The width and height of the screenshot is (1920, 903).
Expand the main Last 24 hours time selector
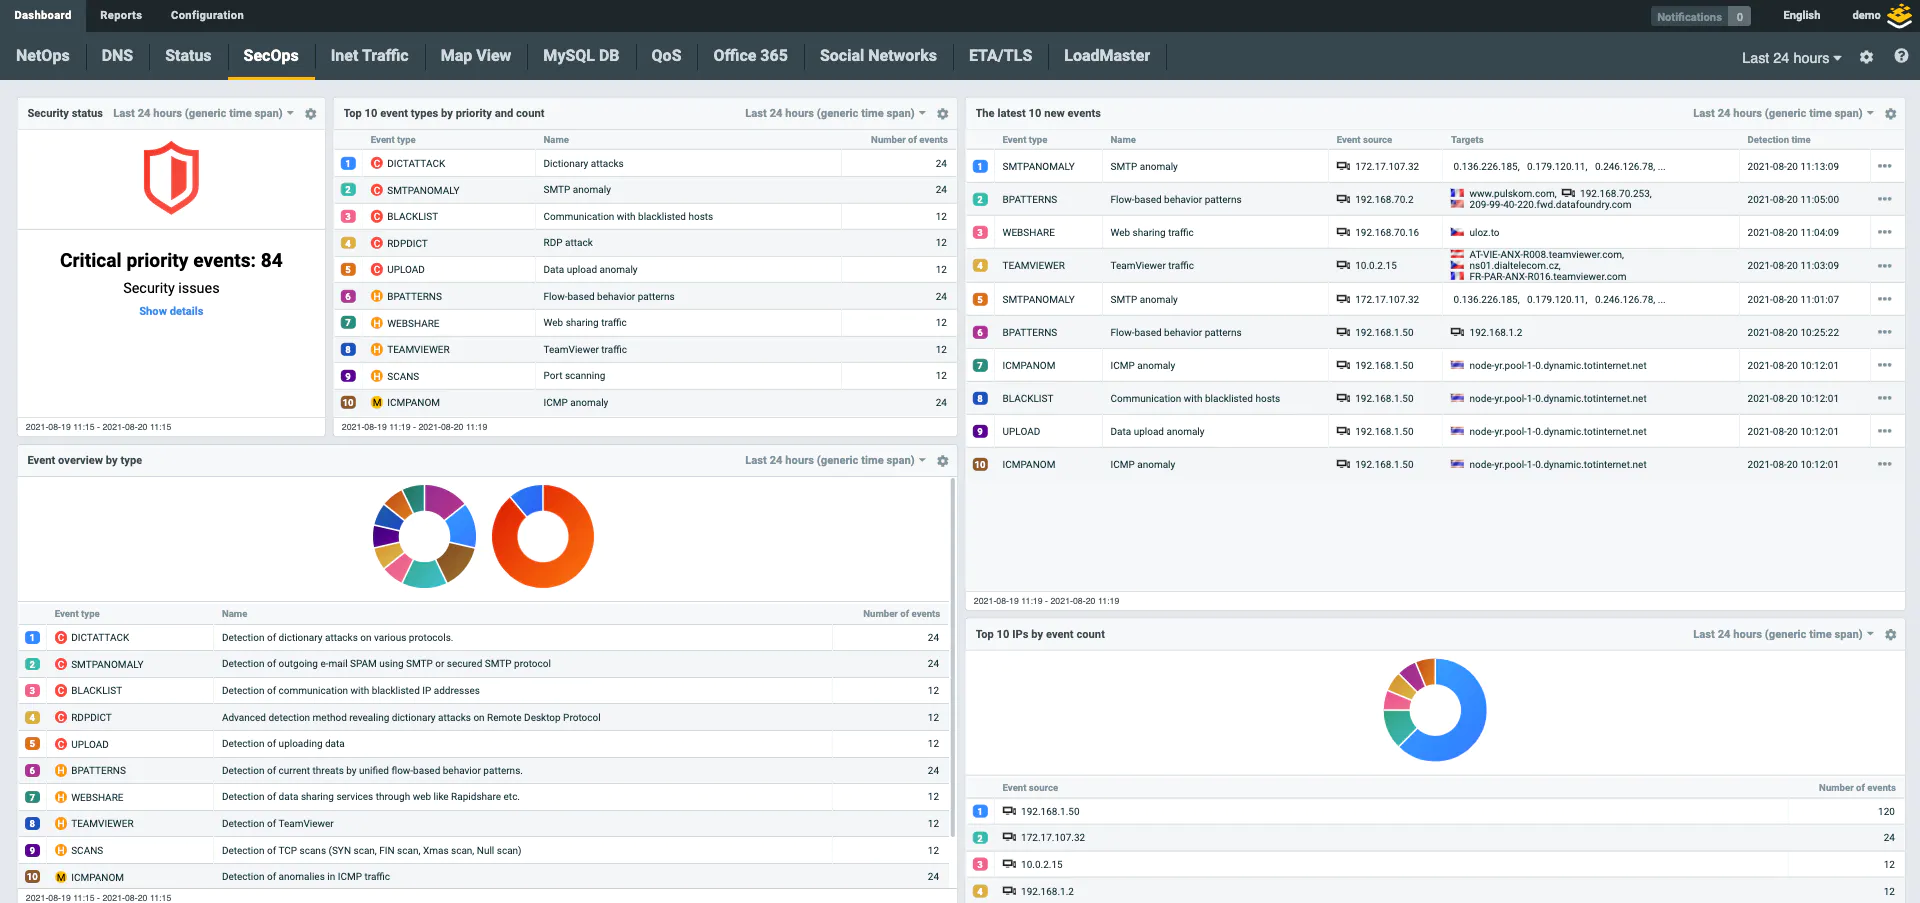[1790, 58]
